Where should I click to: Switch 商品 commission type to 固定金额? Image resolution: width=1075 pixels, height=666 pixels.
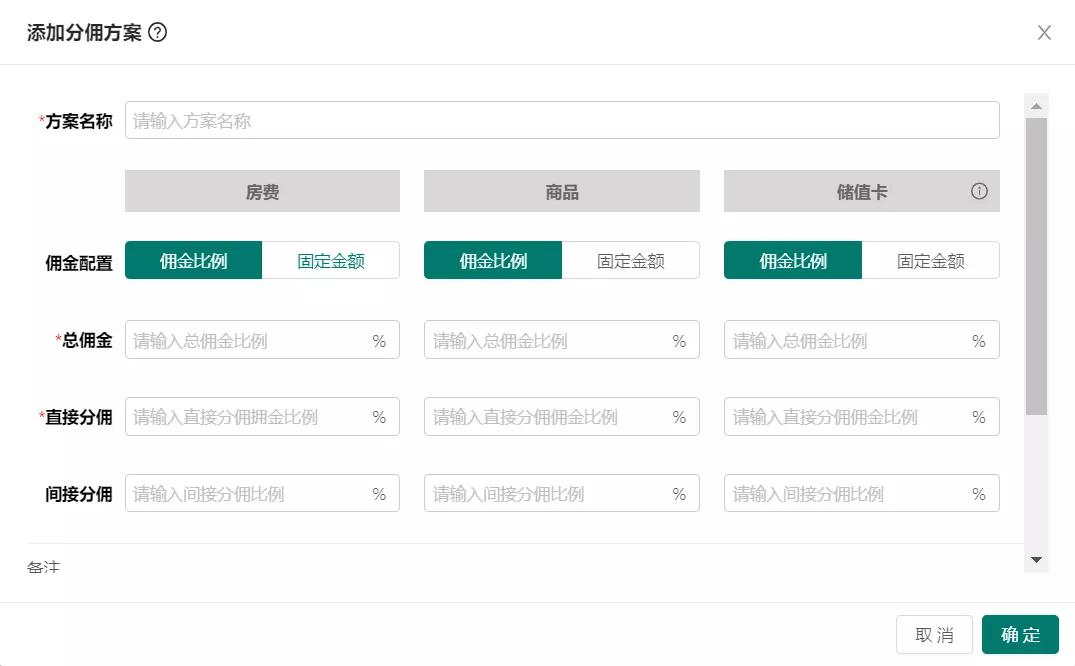pyautogui.click(x=631, y=259)
